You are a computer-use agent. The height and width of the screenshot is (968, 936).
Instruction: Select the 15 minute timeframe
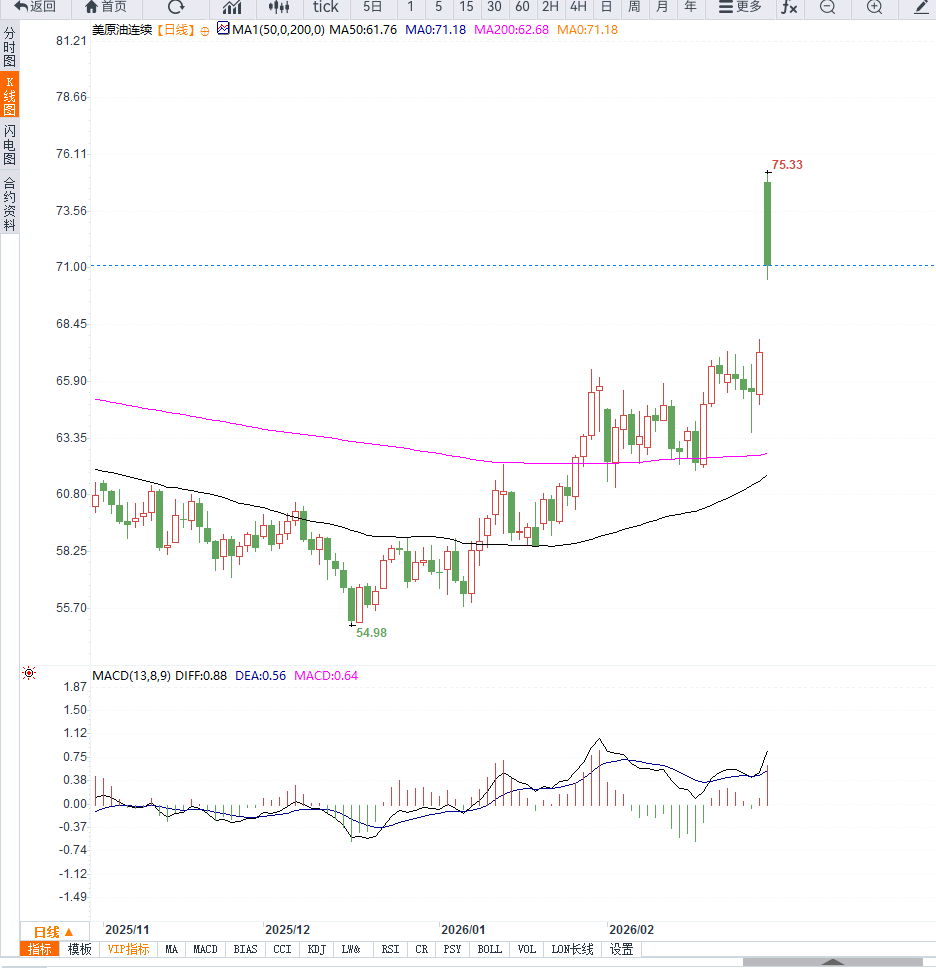point(466,7)
